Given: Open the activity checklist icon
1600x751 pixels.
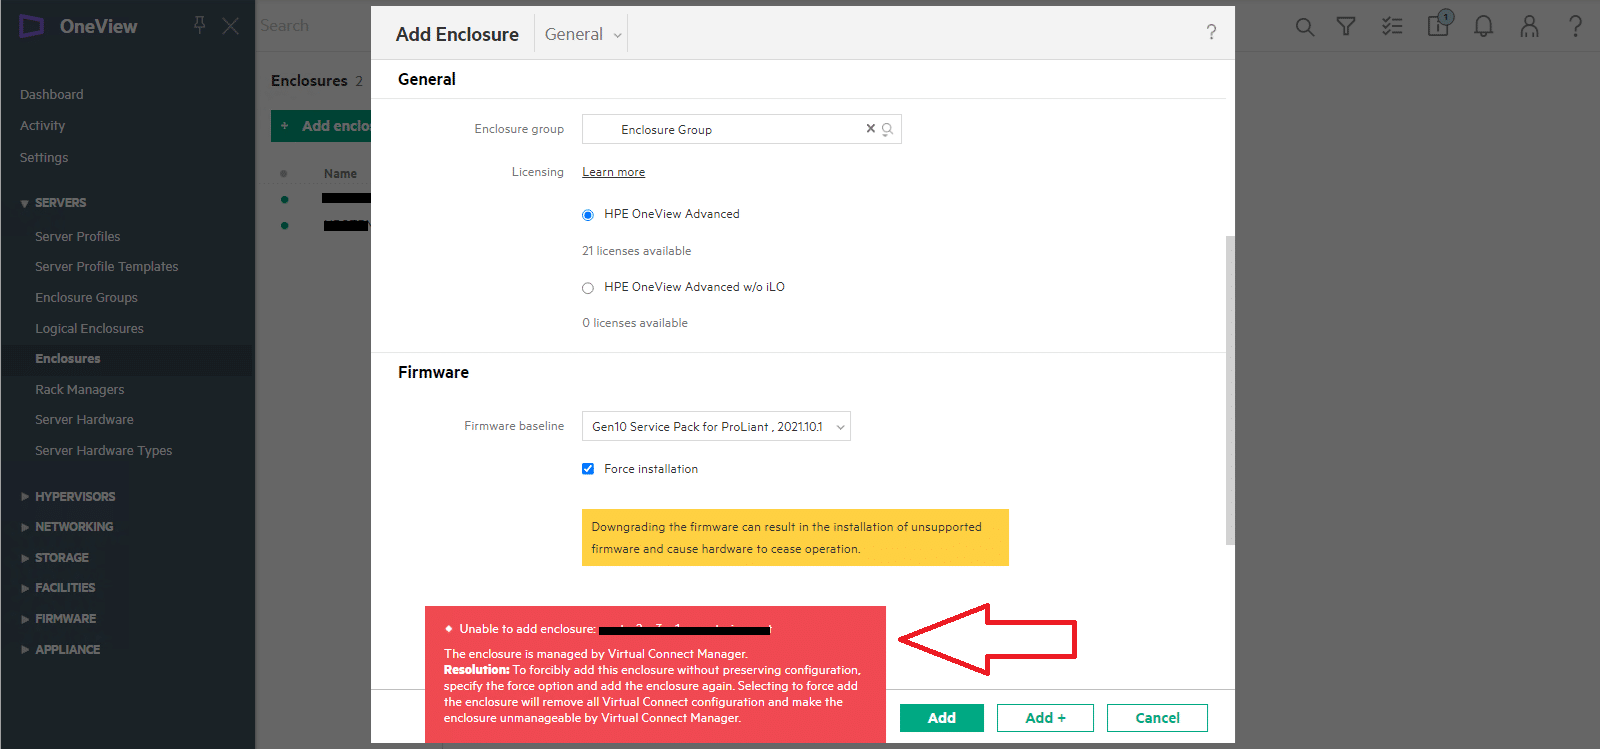Looking at the screenshot, I should tap(1392, 27).
